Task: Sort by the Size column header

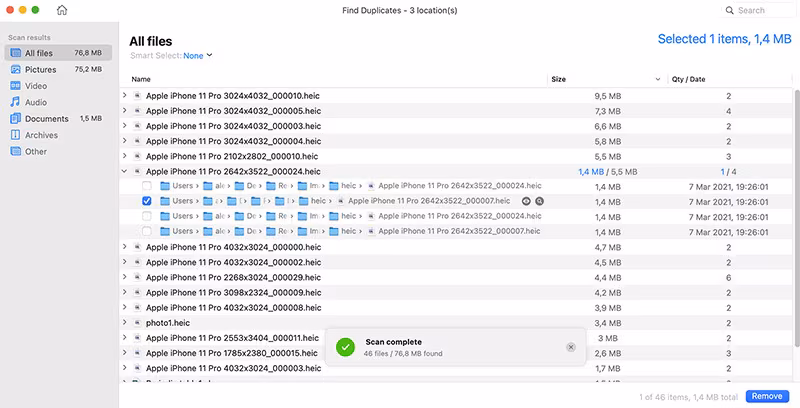Action: (x=558, y=79)
